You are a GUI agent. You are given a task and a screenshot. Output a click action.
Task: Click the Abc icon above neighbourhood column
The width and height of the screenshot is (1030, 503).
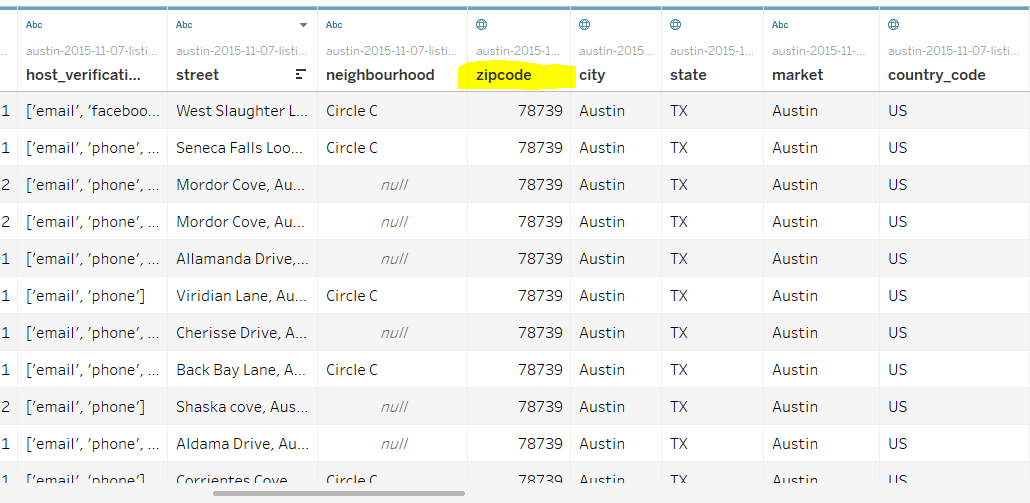334,25
